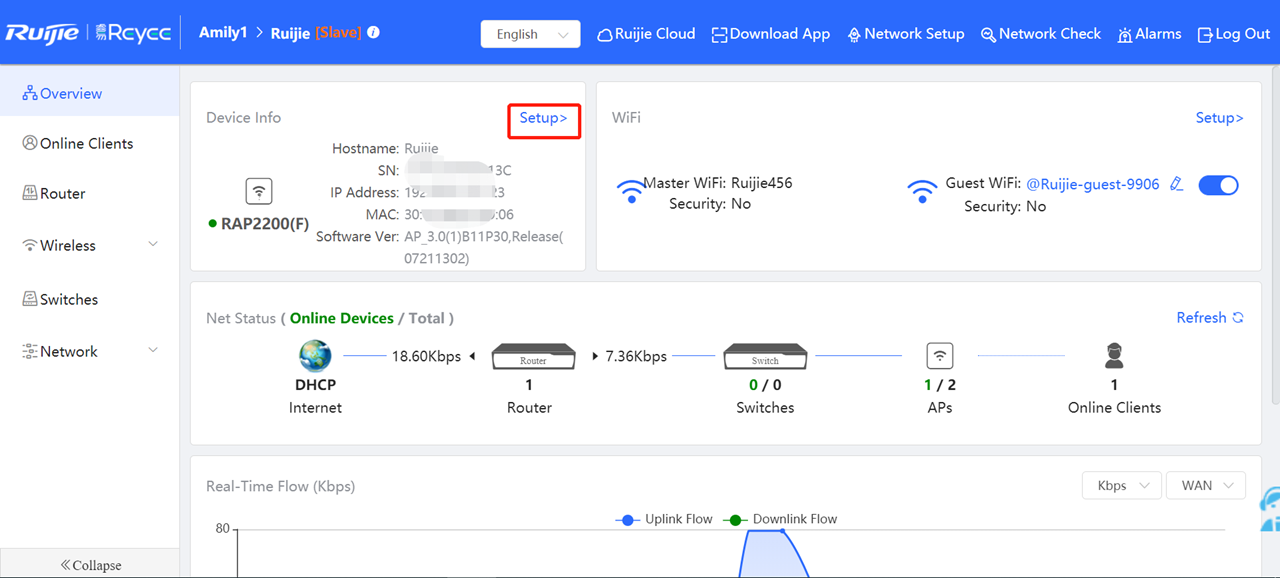The width and height of the screenshot is (1280, 578).
Task: Click the RAP2200(F) device name
Action: [x=264, y=224]
